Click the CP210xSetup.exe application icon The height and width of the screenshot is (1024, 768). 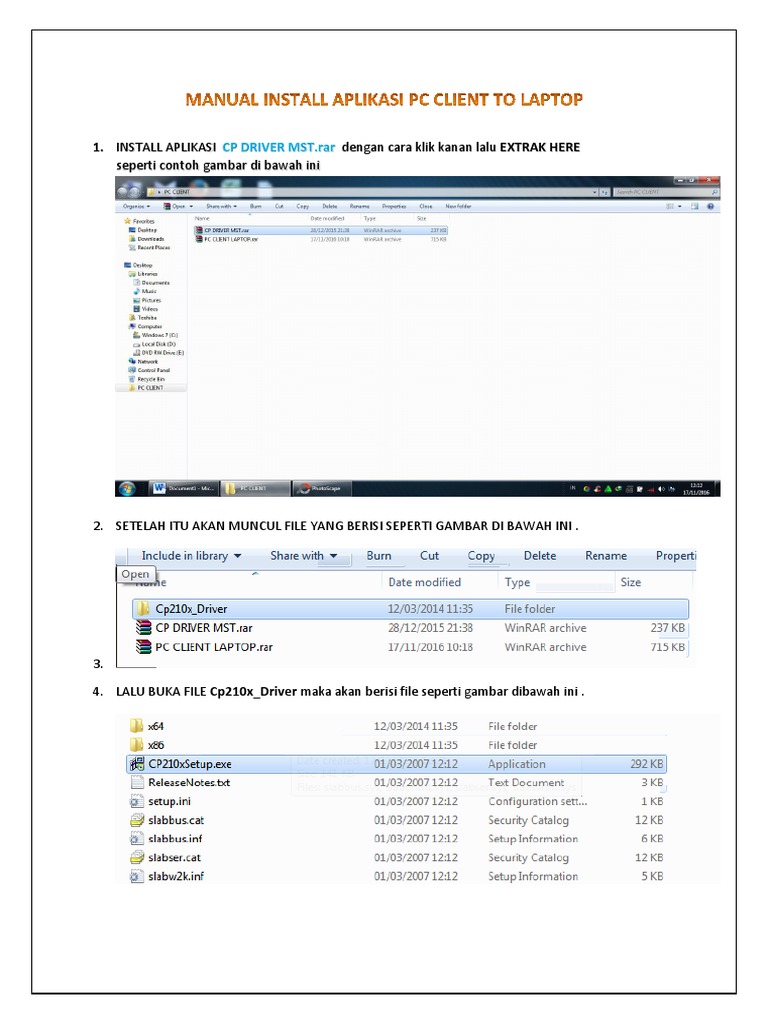(x=136, y=763)
